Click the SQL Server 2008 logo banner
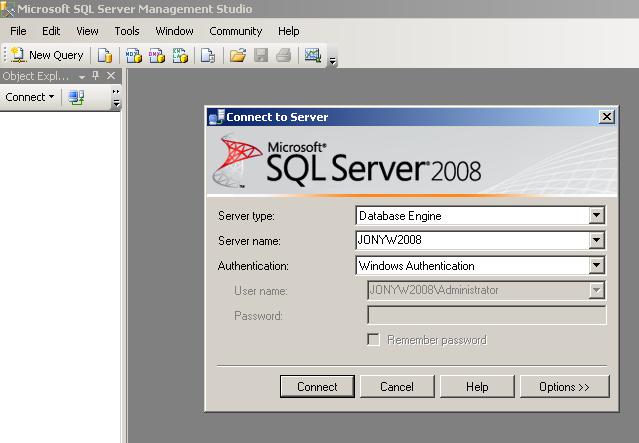This screenshot has width=639, height=443. (x=412, y=161)
